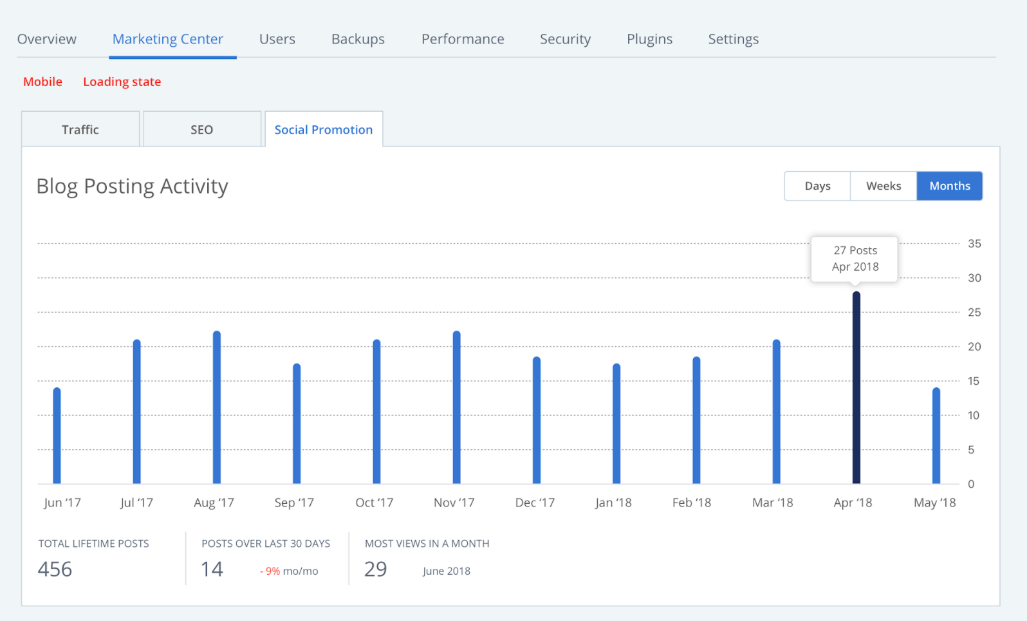Open the Overview tab
The height and width of the screenshot is (621, 1027).
coord(47,39)
